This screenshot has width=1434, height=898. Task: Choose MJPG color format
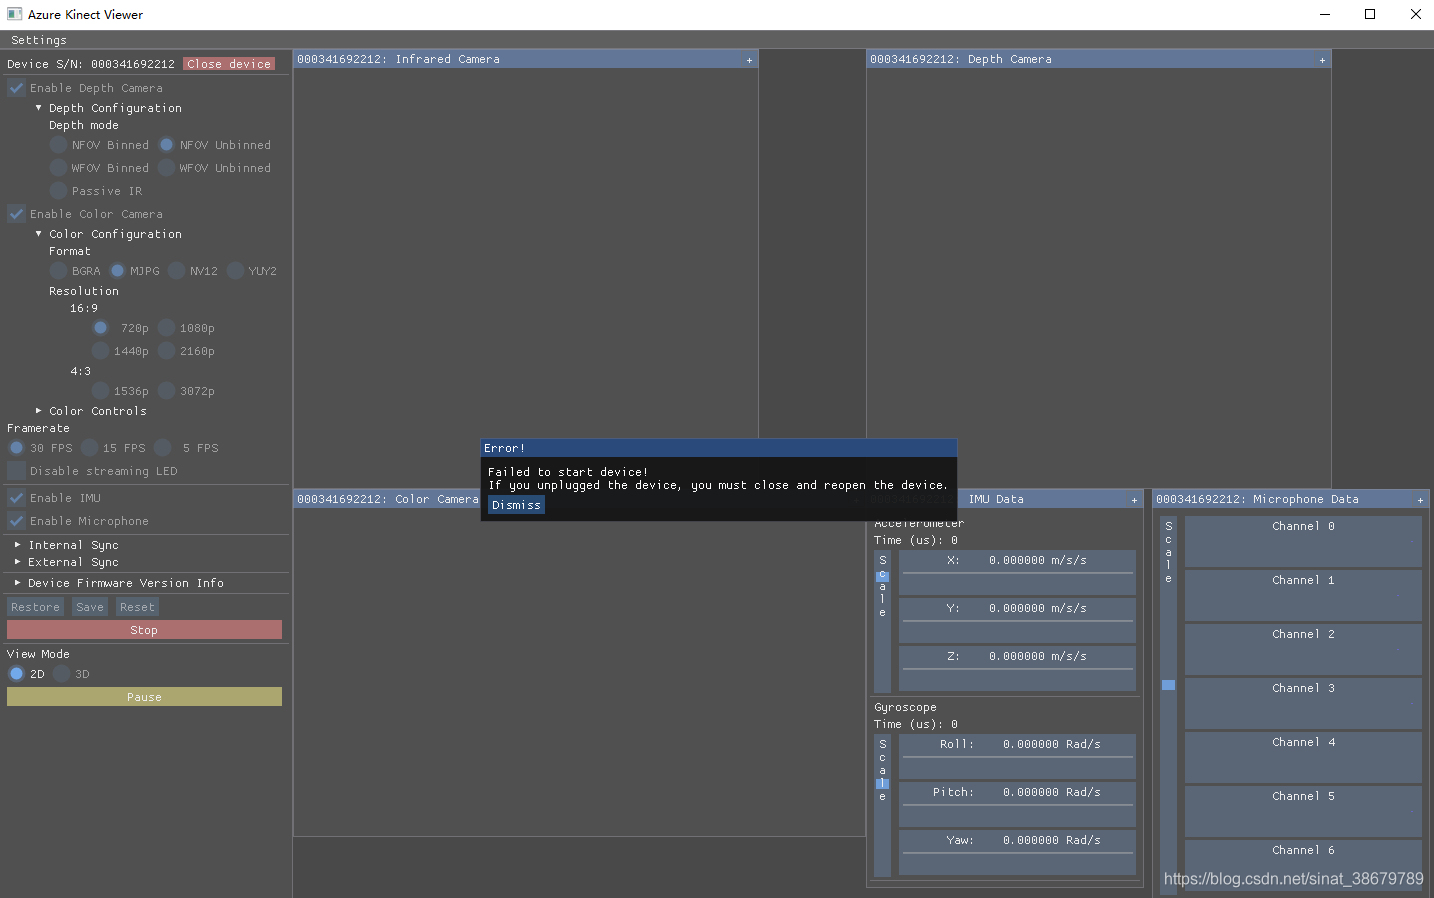(x=117, y=271)
